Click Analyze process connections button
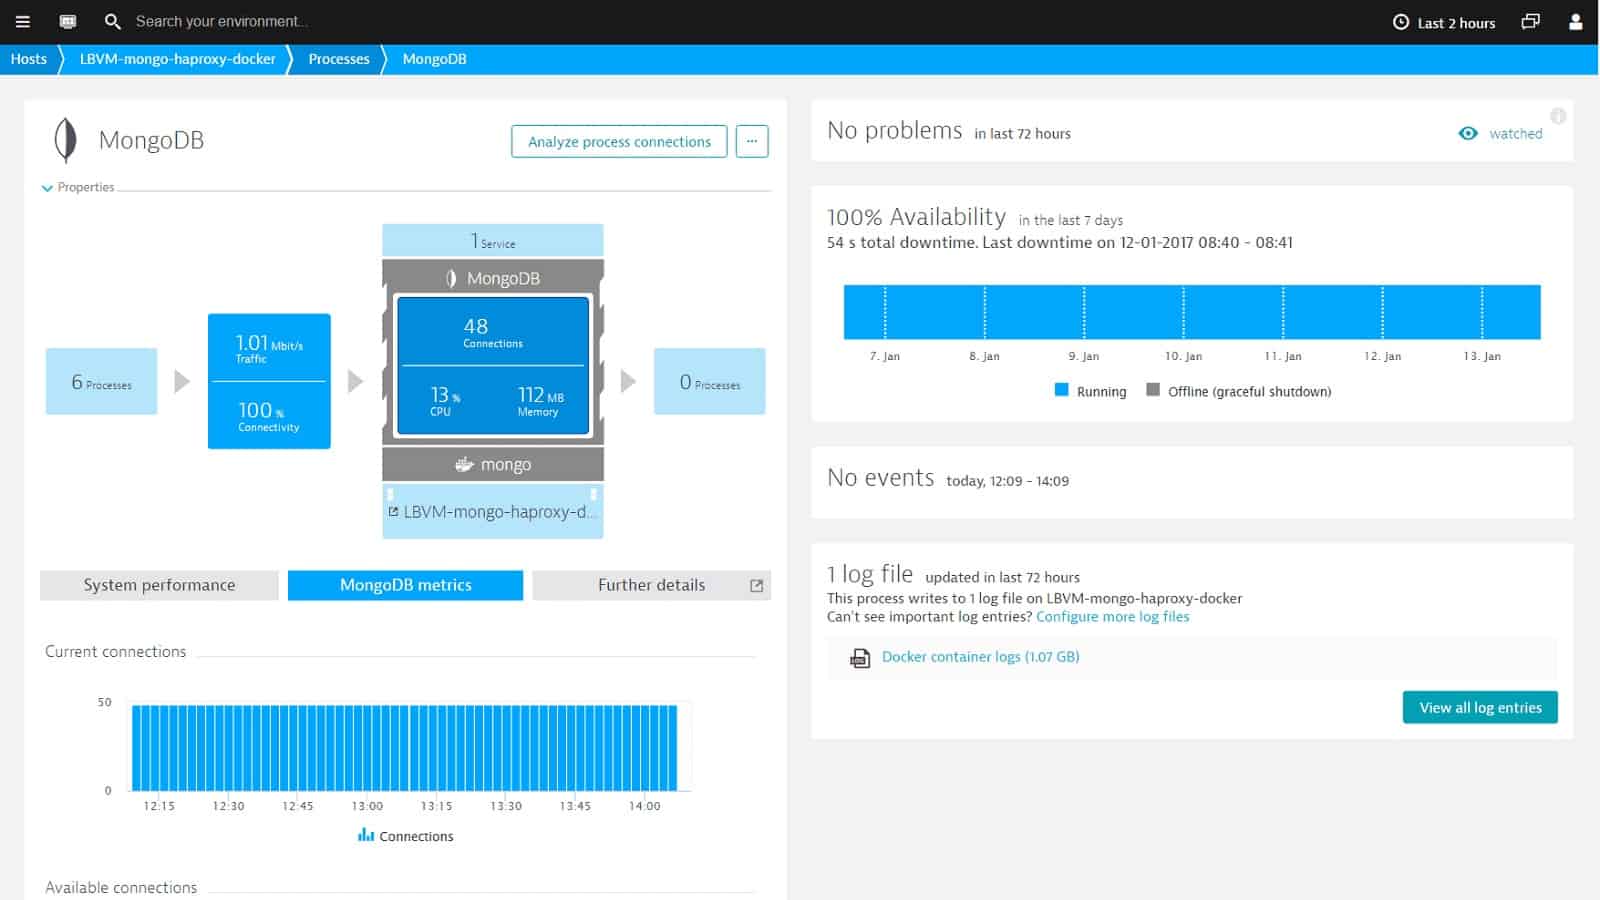The height and width of the screenshot is (900, 1600). (619, 141)
